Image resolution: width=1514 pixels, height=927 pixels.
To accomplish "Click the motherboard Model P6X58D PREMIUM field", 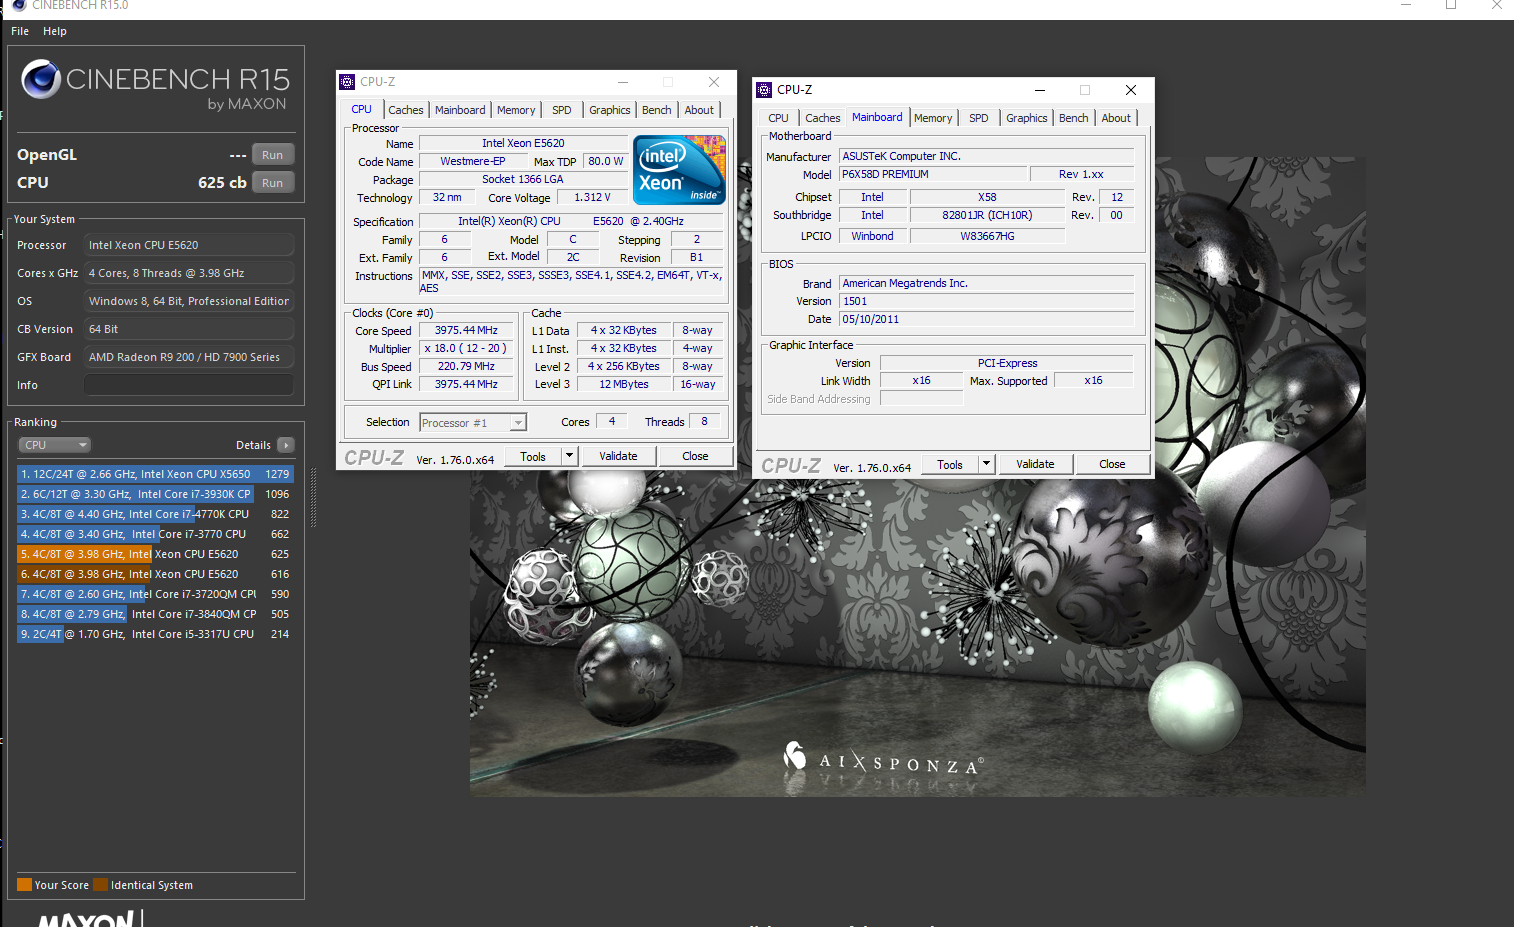I will [x=933, y=174].
